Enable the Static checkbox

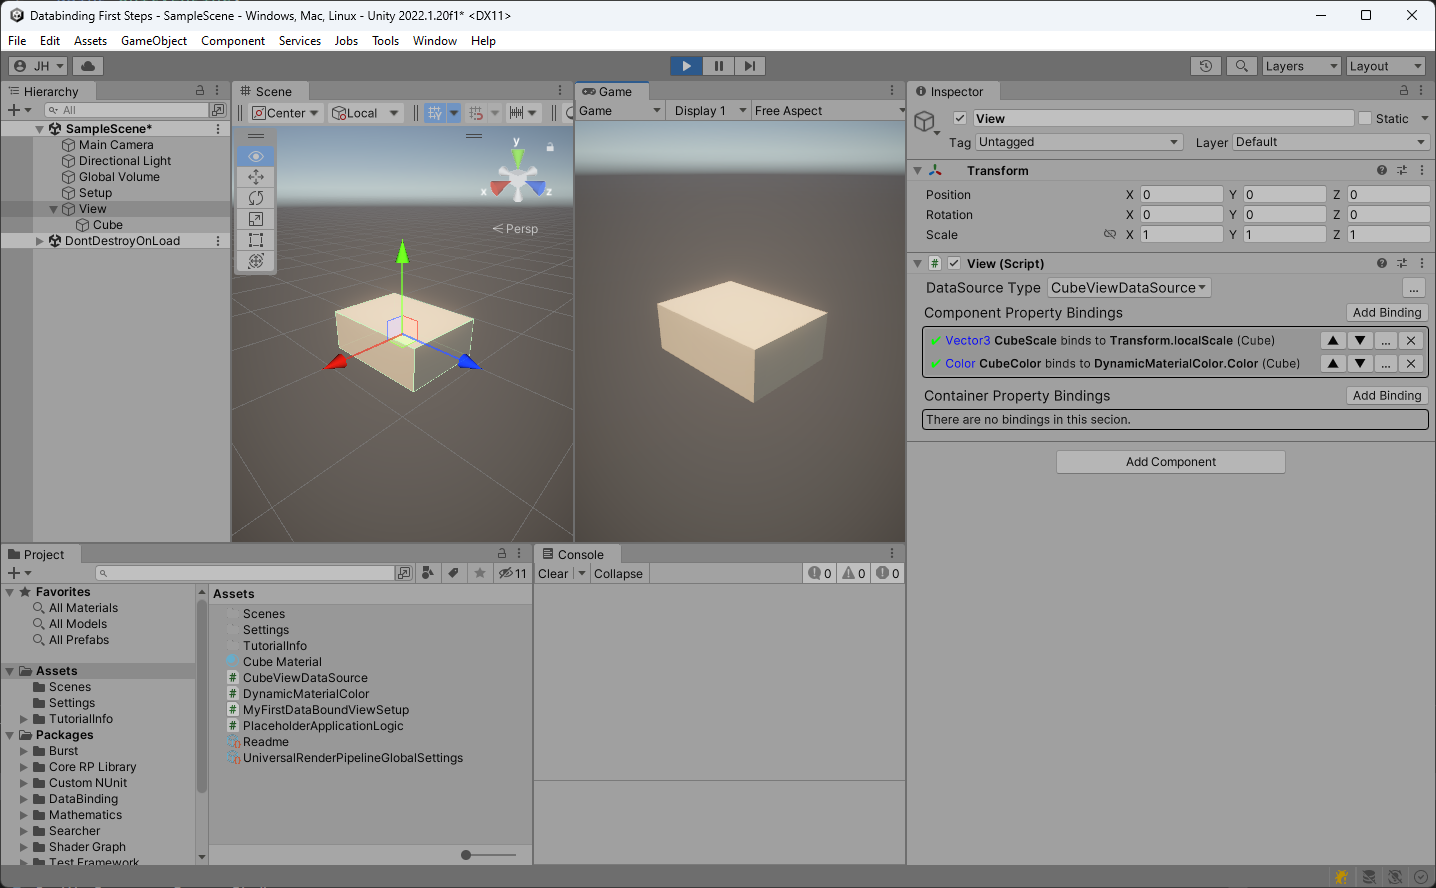tap(1365, 118)
